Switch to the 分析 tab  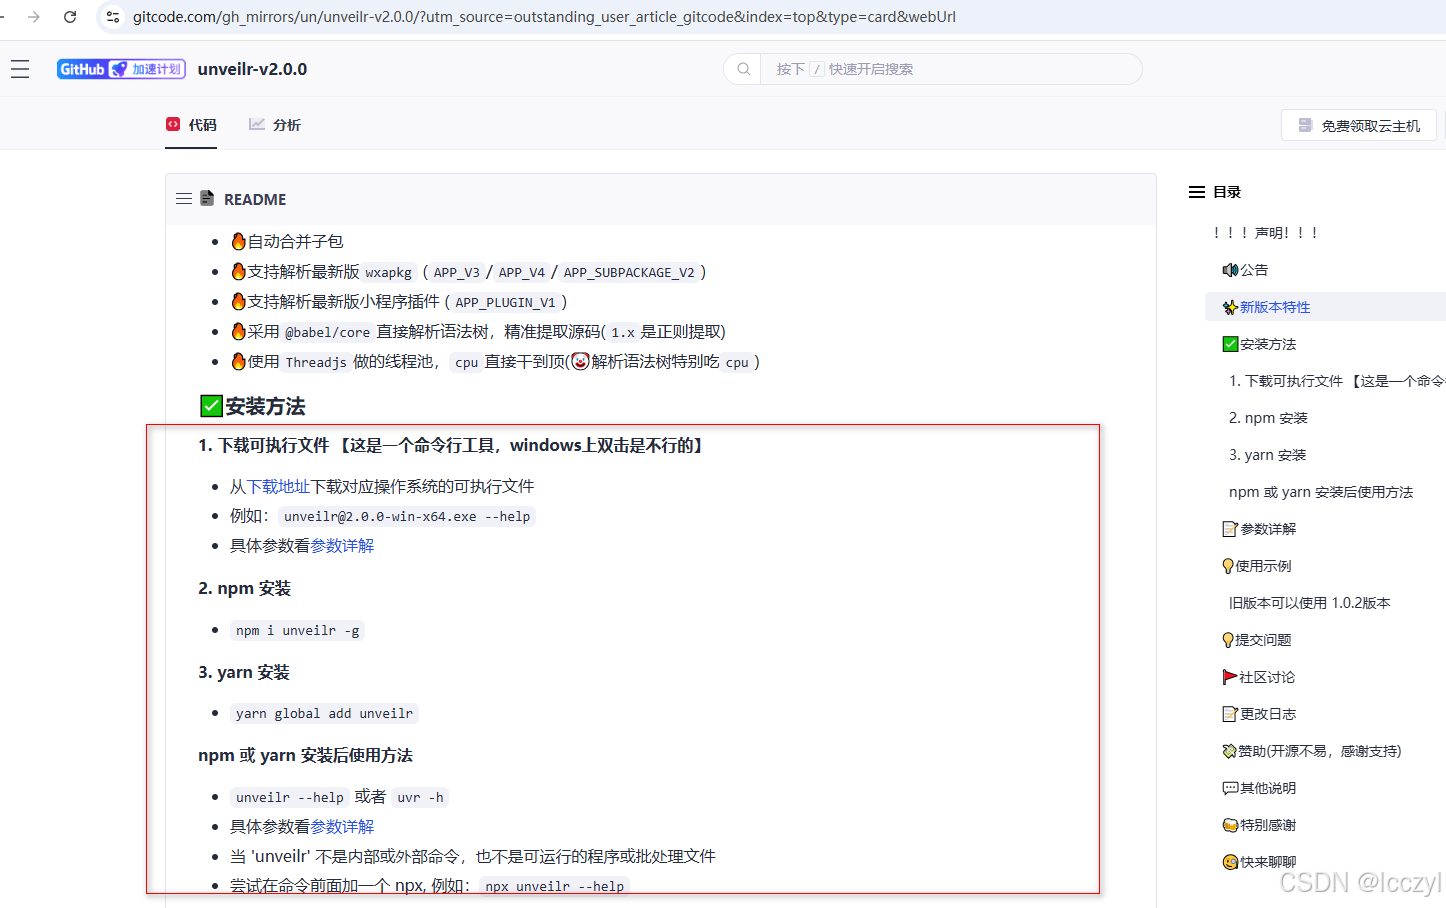pyautogui.click(x=275, y=125)
